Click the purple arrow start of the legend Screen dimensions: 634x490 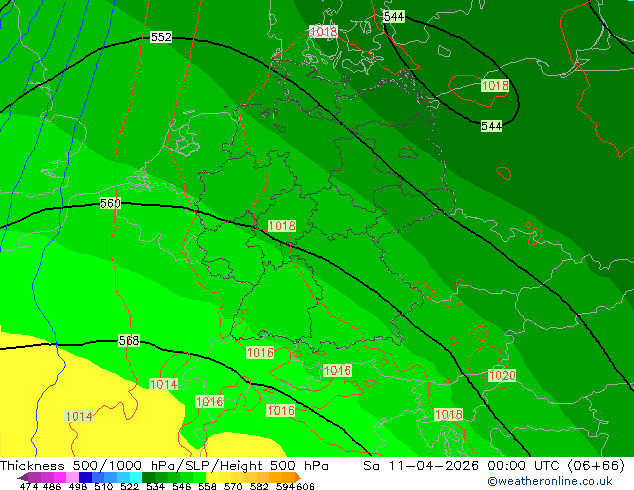pos(22,477)
